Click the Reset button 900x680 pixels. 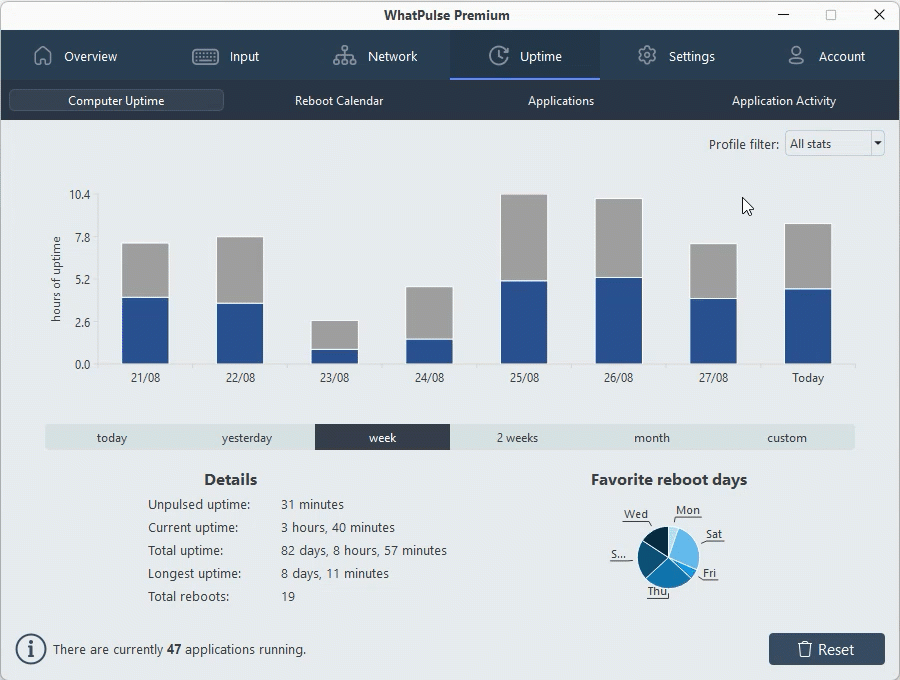click(x=827, y=649)
